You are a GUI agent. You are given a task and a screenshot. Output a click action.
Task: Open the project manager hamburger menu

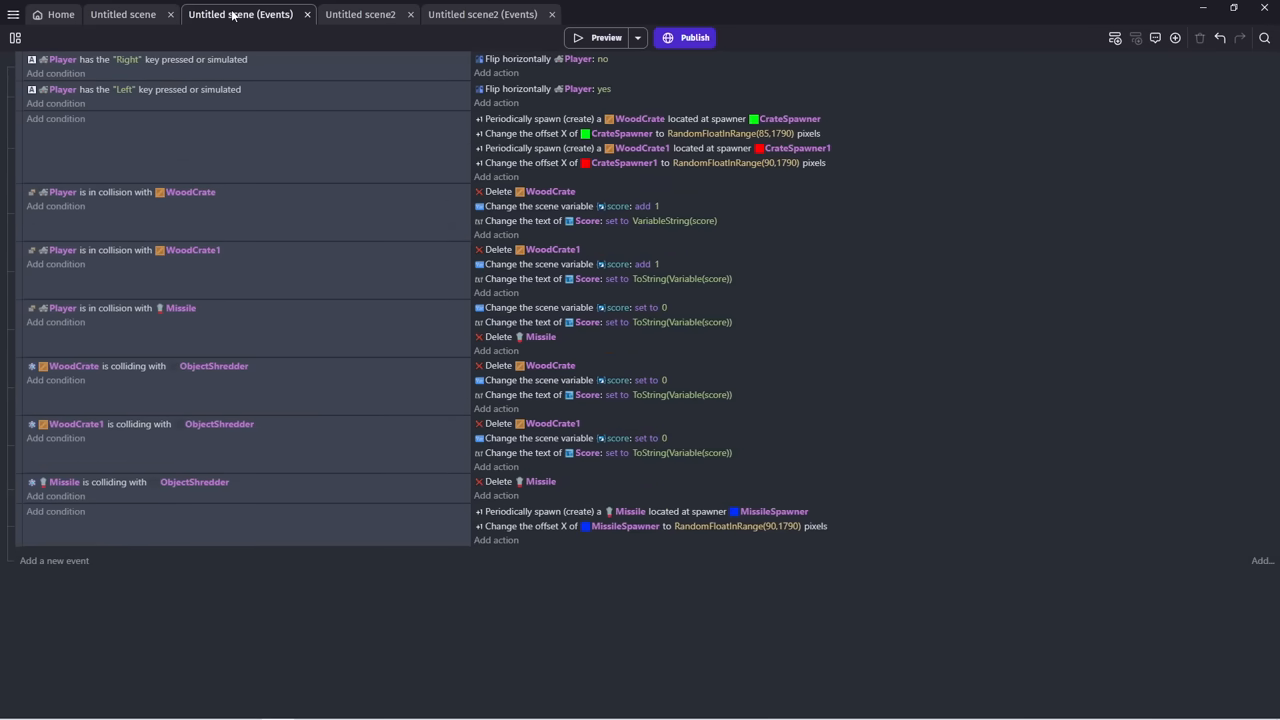pyautogui.click(x=13, y=14)
